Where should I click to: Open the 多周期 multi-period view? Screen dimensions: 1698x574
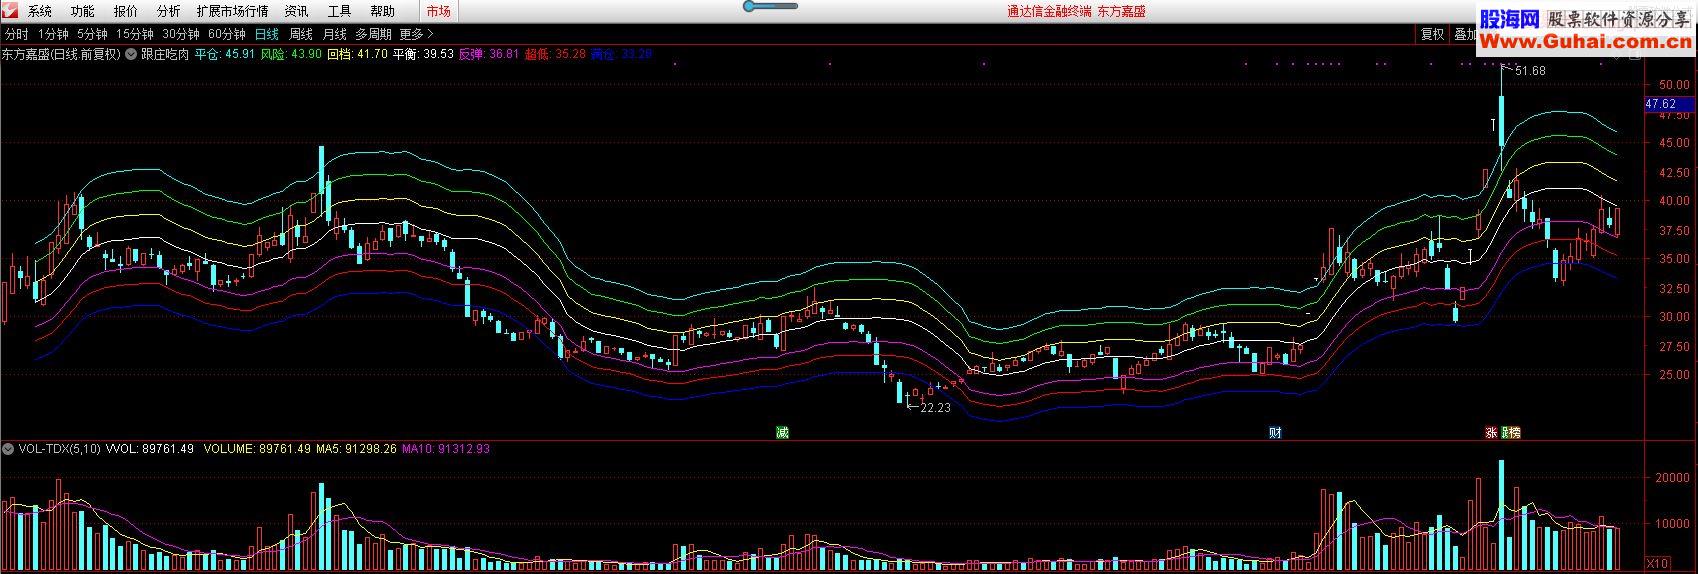point(373,34)
